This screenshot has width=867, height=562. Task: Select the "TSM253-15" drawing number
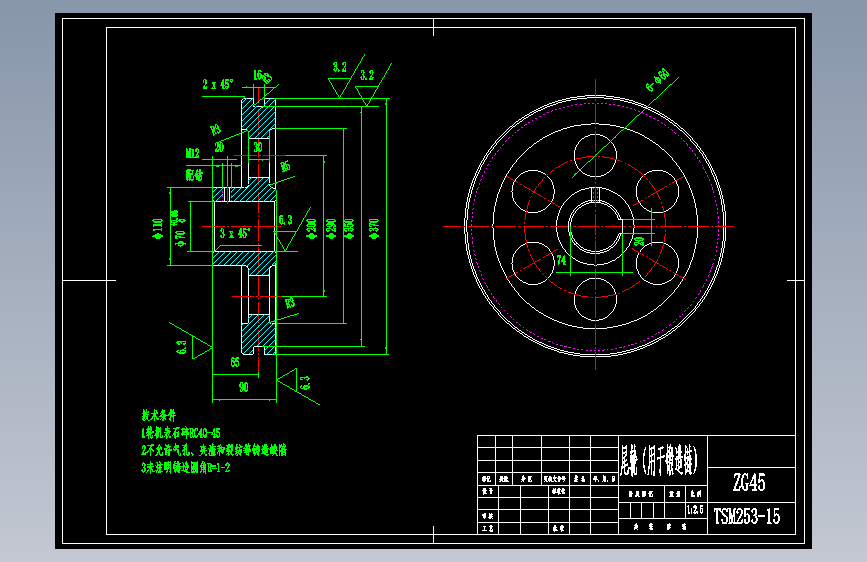[747, 517]
